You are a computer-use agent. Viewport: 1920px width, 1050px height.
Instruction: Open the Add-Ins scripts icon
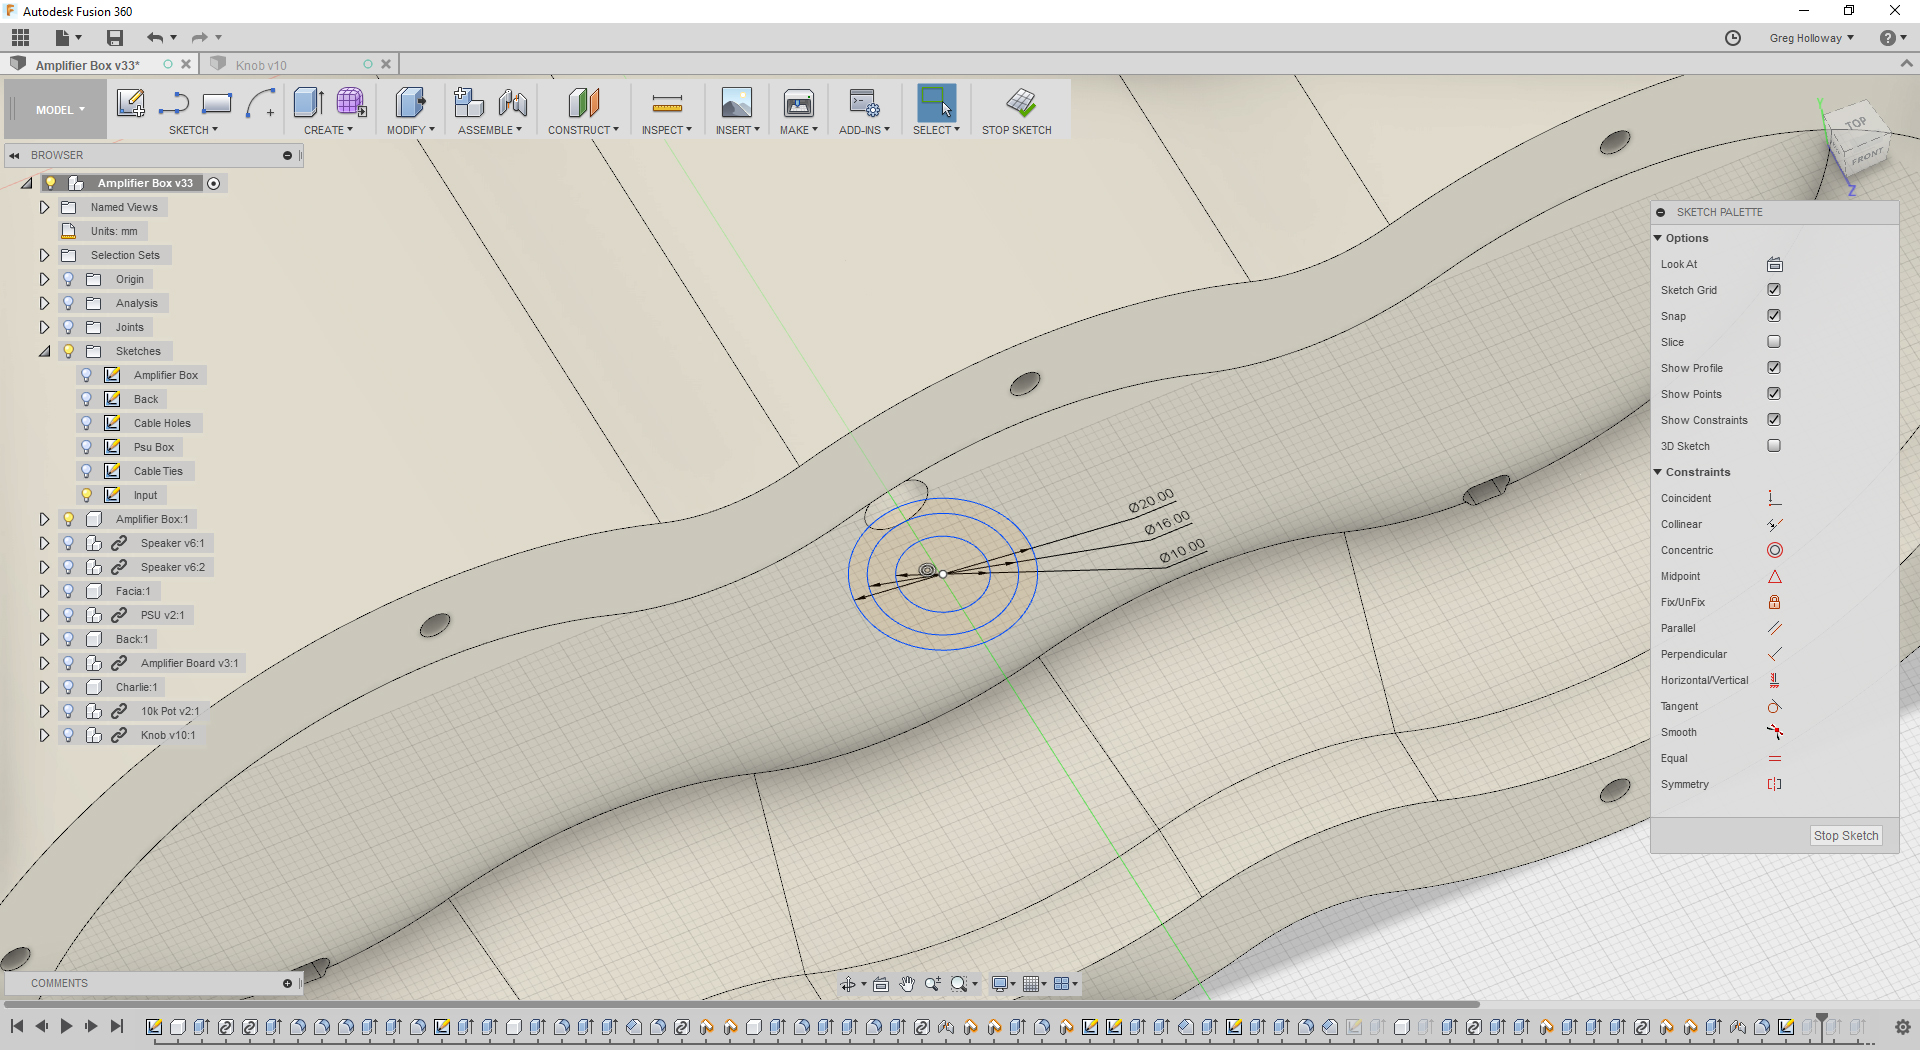click(864, 103)
